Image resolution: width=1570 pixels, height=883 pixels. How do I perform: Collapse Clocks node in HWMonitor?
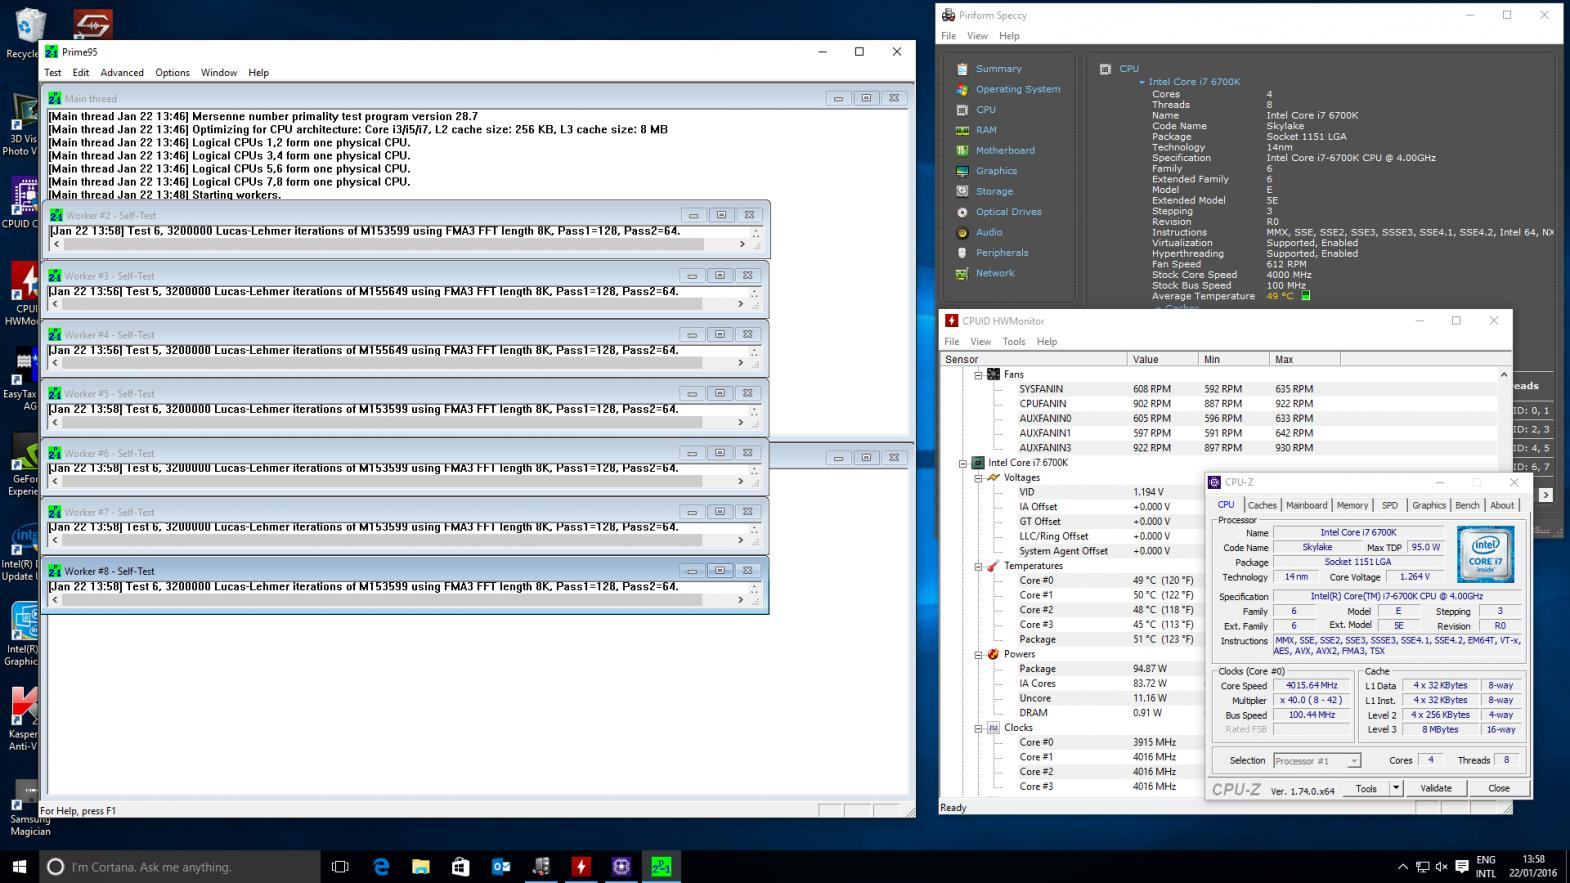(979, 728)
